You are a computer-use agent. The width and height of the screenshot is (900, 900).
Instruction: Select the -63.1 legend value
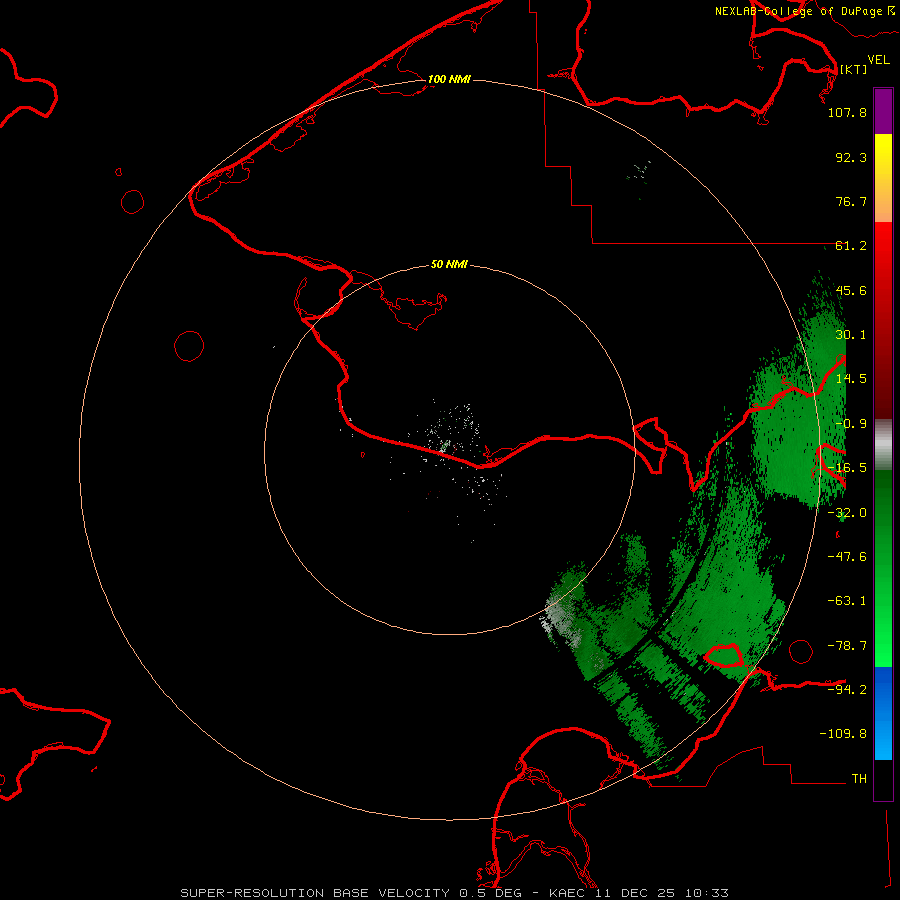[847, 601]
